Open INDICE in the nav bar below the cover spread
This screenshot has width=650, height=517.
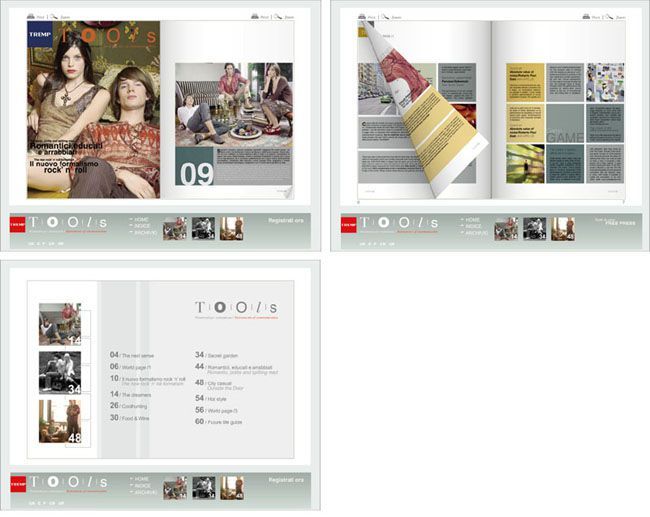point(142,226)
